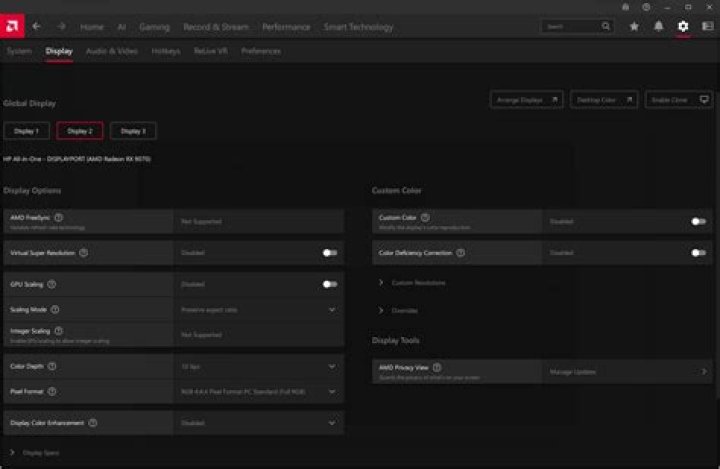
Task: Show Color Deficiency Correction help icon
Action: coord(461,253)
